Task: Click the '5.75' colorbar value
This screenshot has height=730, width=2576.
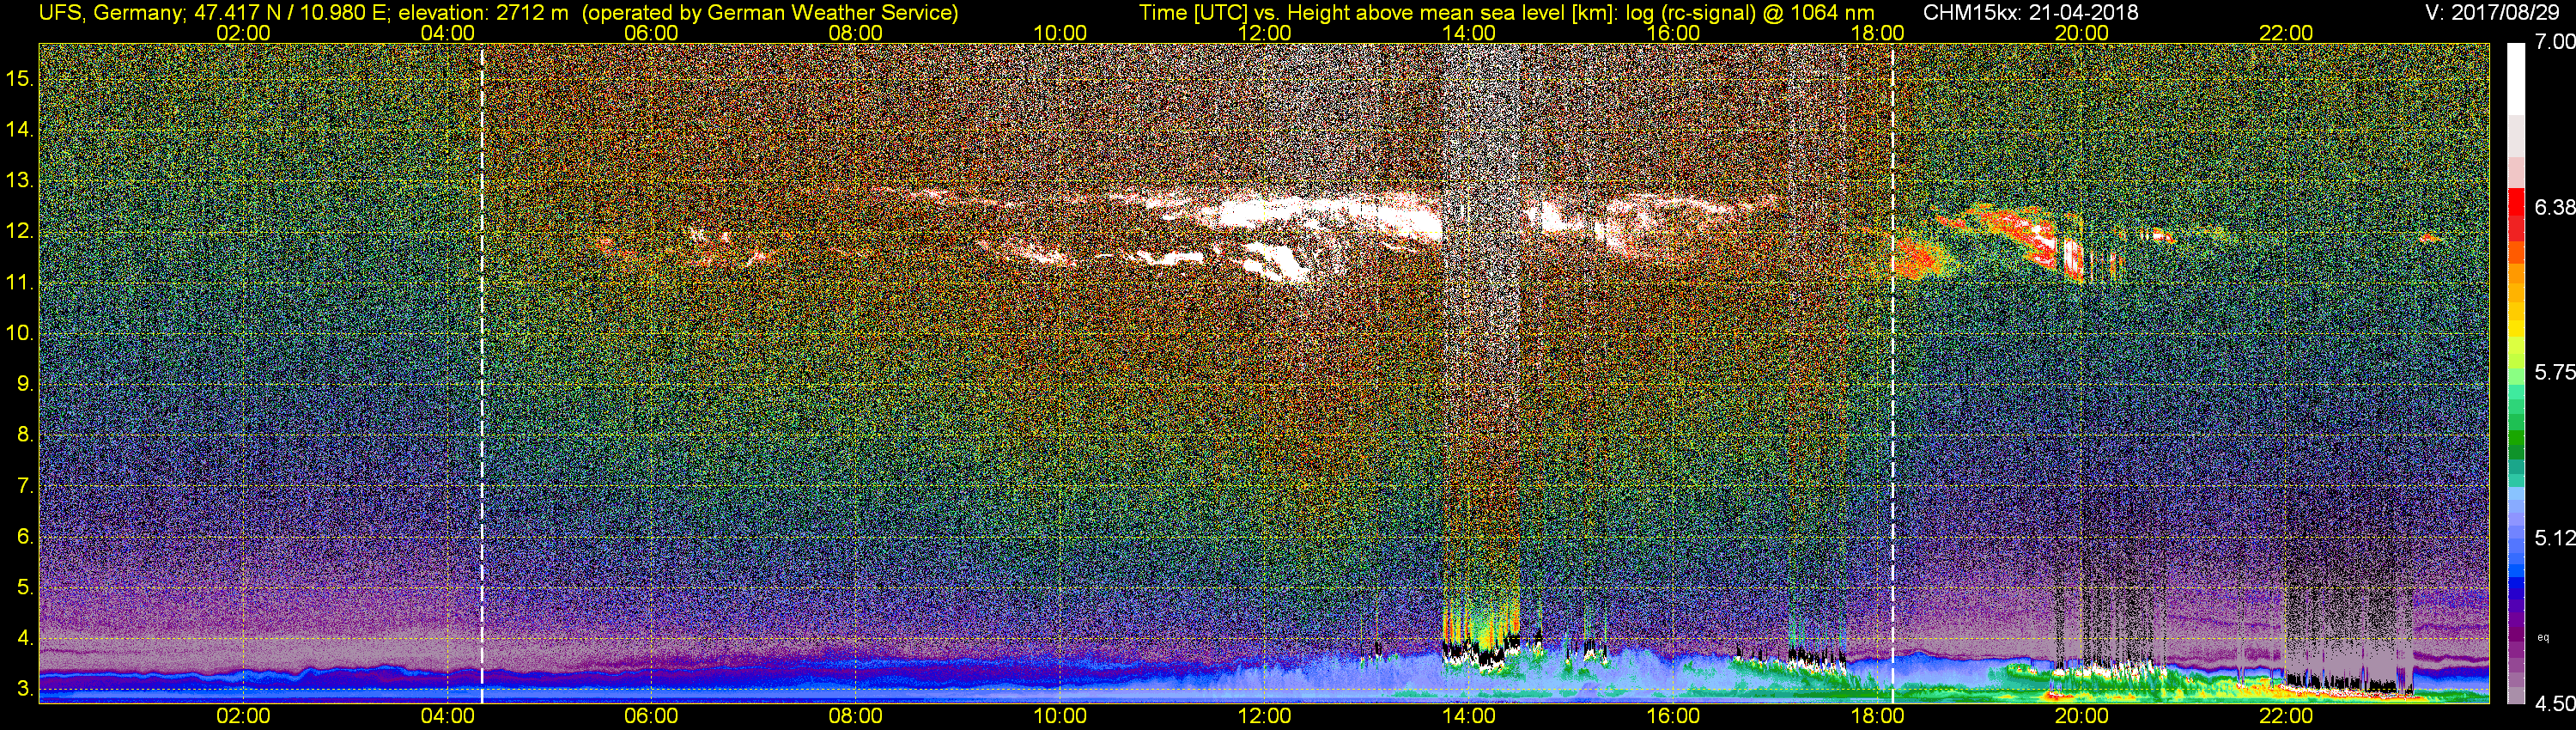Action: [x=2555, y=372]
